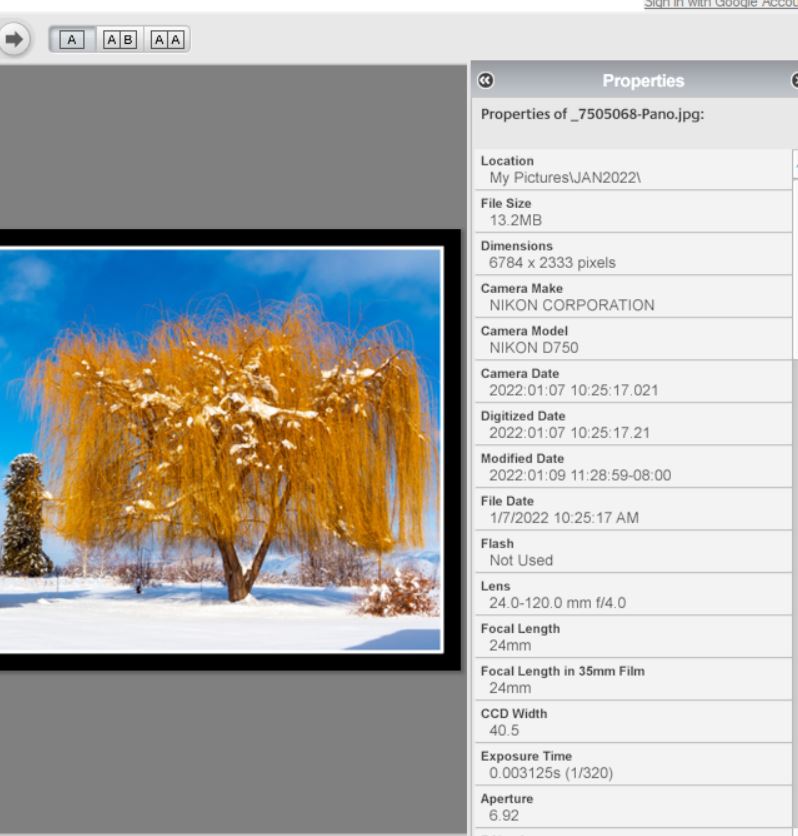798x836 pixels.
Task: Select the Exposure Time property row
Action: [630, 764]
